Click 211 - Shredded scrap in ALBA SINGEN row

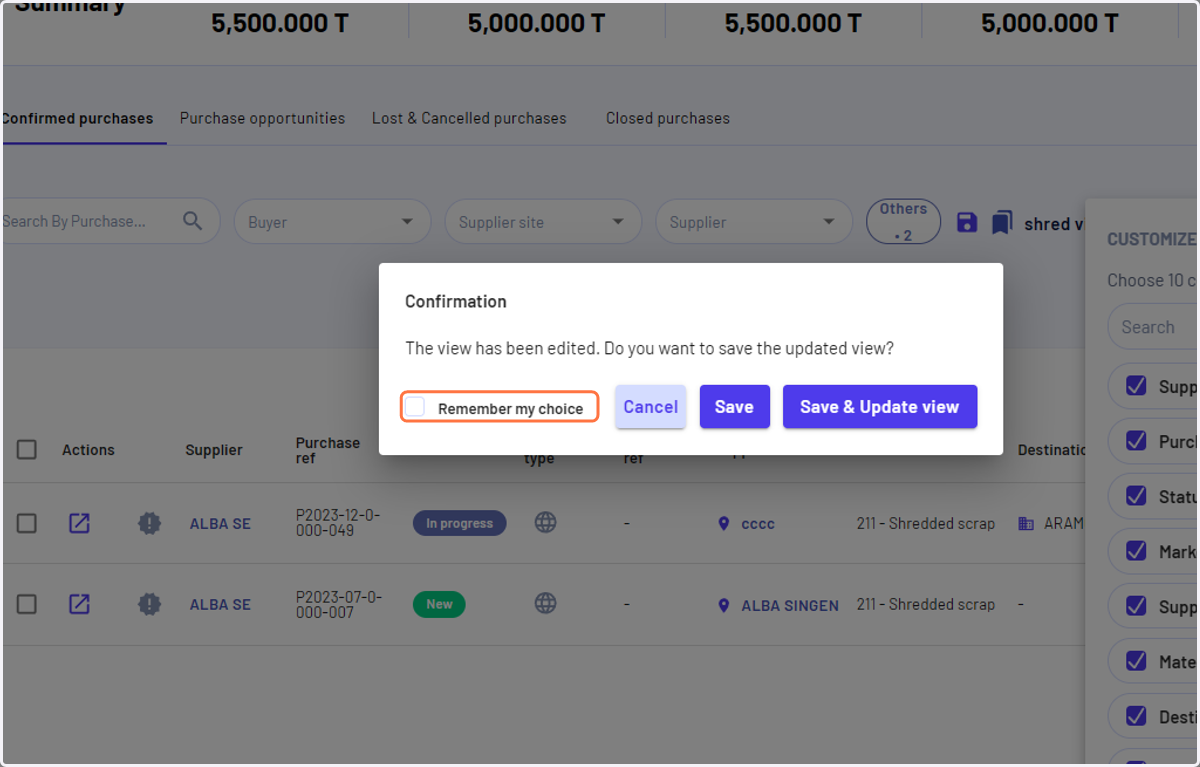pyautogui.click(x=926, y=605)
